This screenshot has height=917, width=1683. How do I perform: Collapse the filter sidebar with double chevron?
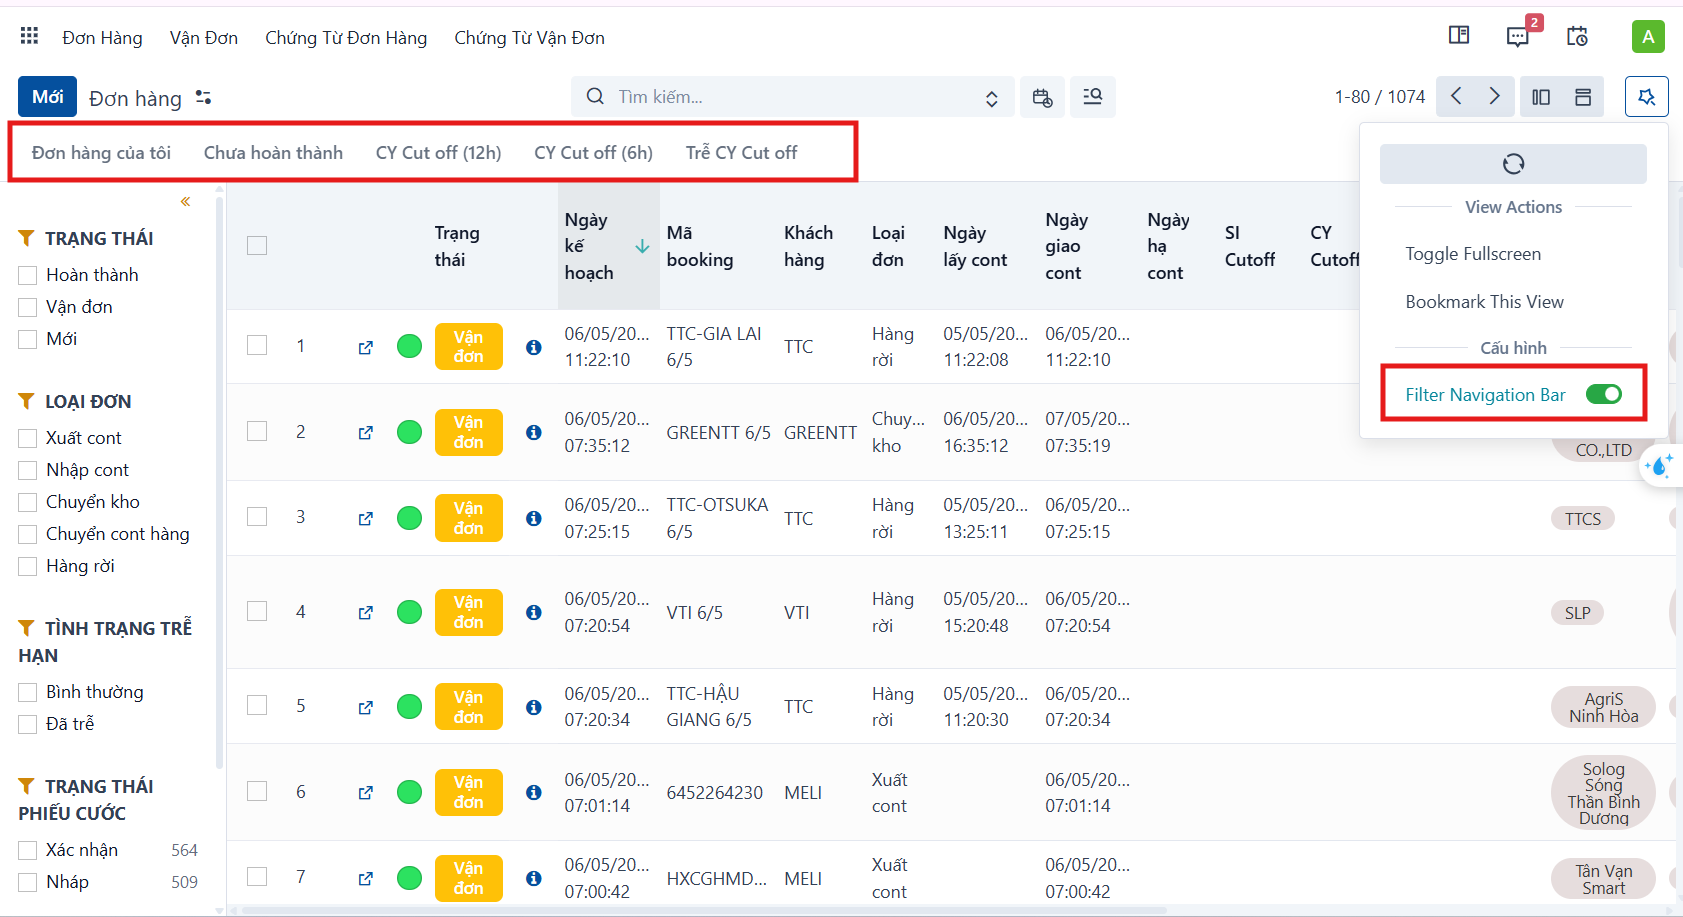point(185,202)
